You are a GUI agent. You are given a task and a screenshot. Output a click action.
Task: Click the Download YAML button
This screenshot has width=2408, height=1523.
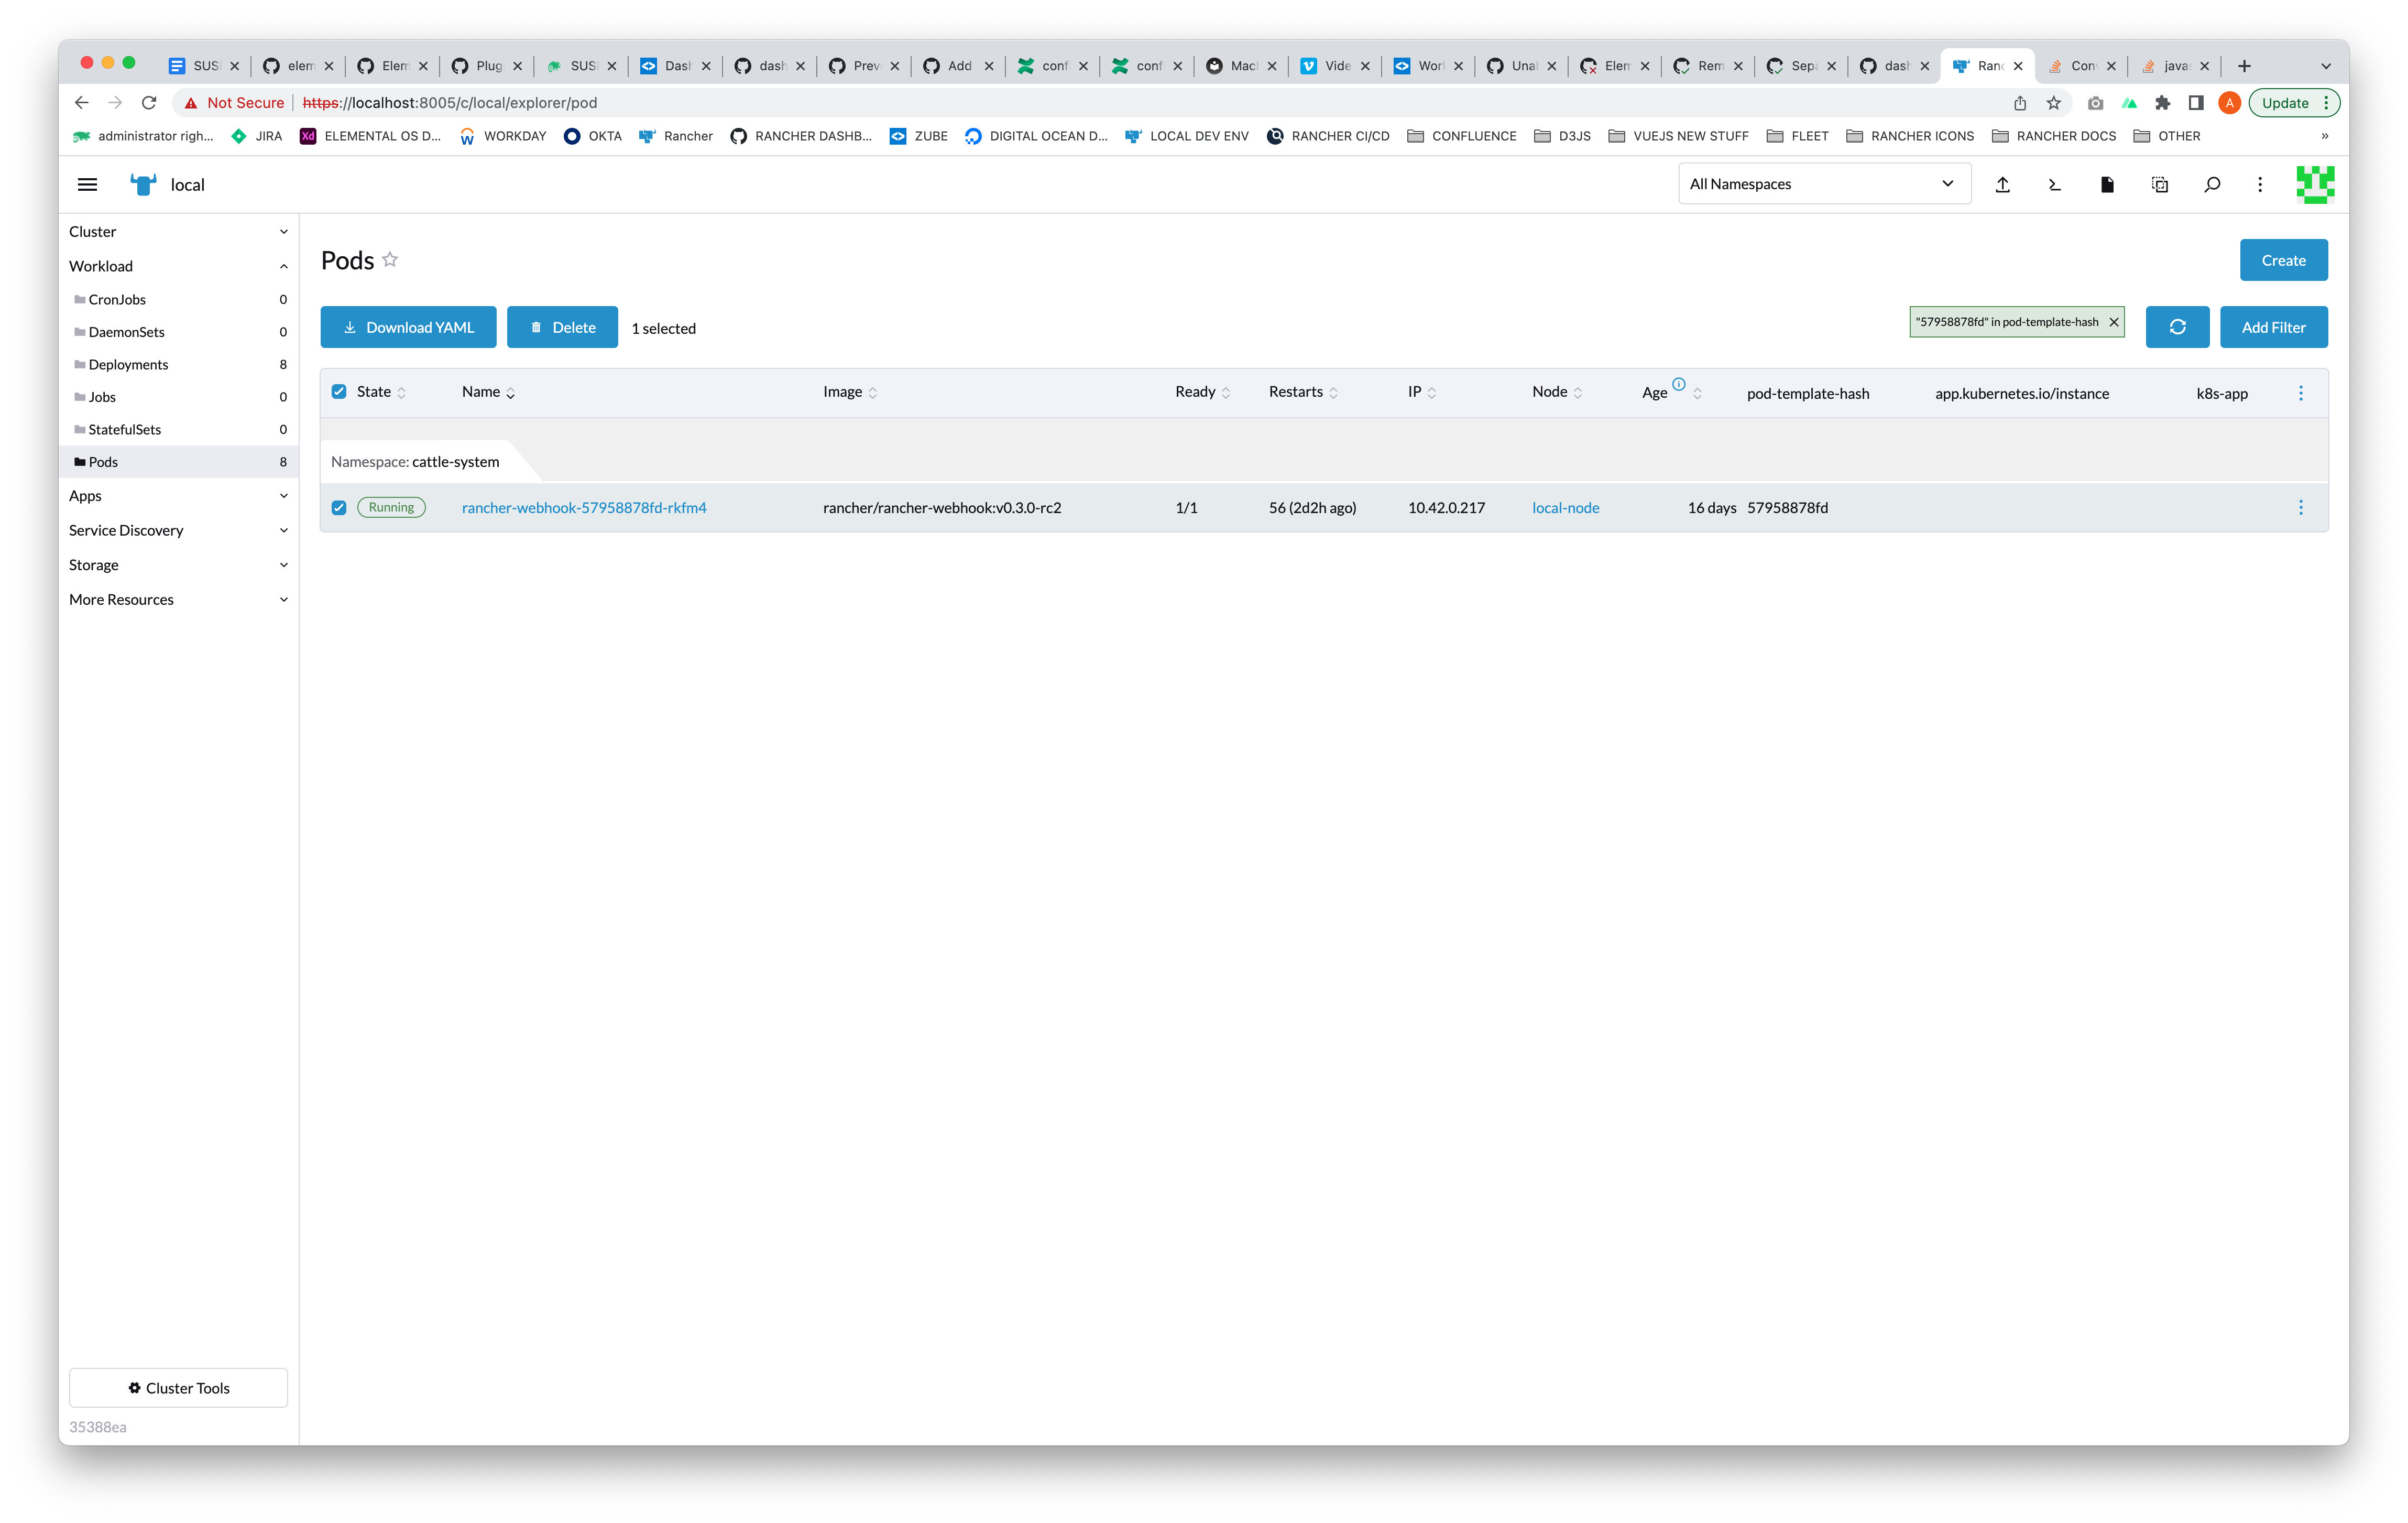pos(408,327)
